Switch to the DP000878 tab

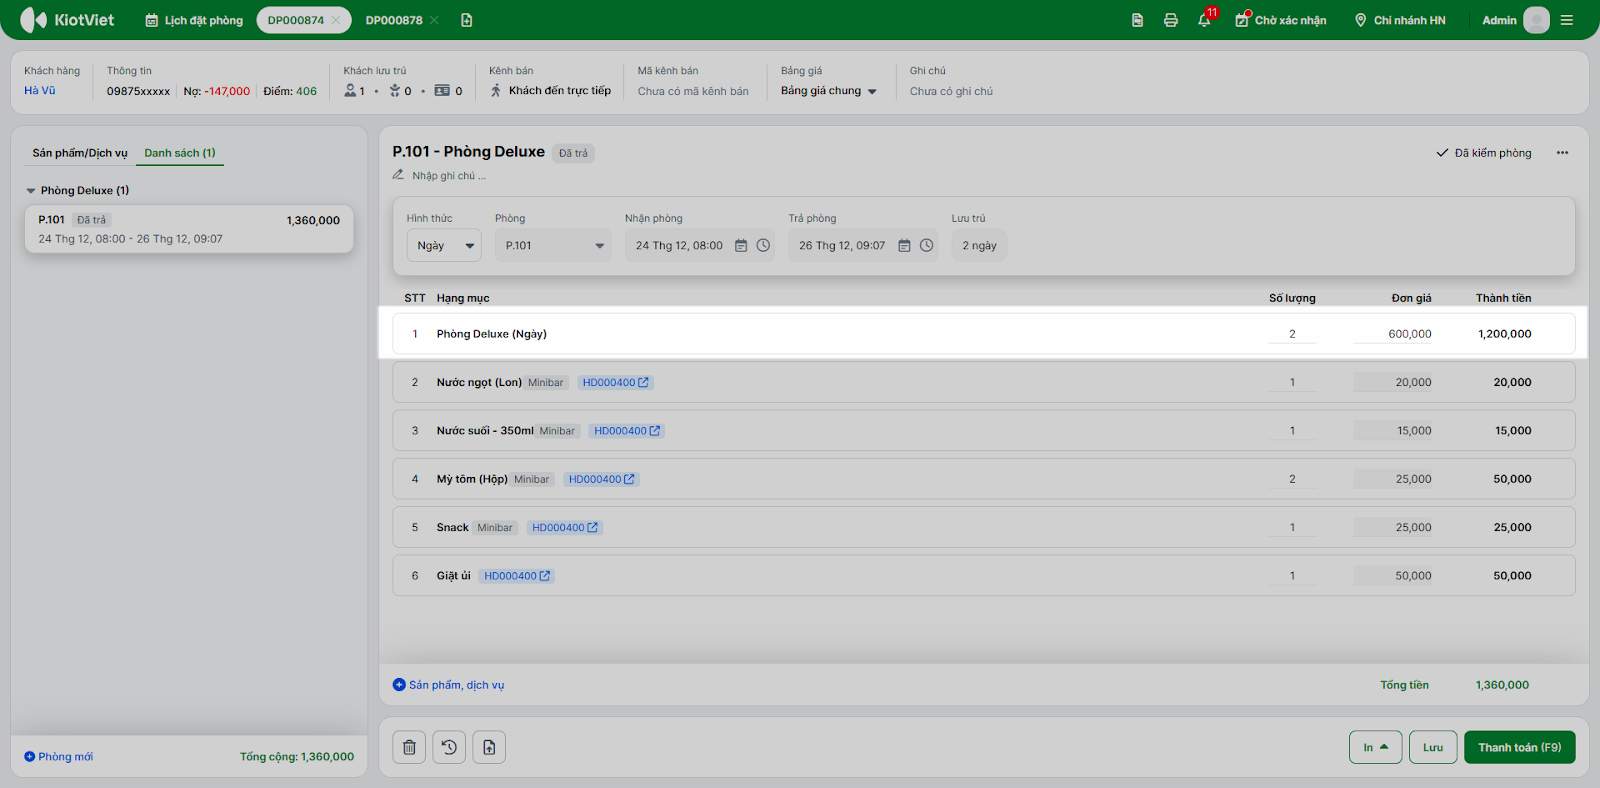pyautogui.click(x=394, y=20)
